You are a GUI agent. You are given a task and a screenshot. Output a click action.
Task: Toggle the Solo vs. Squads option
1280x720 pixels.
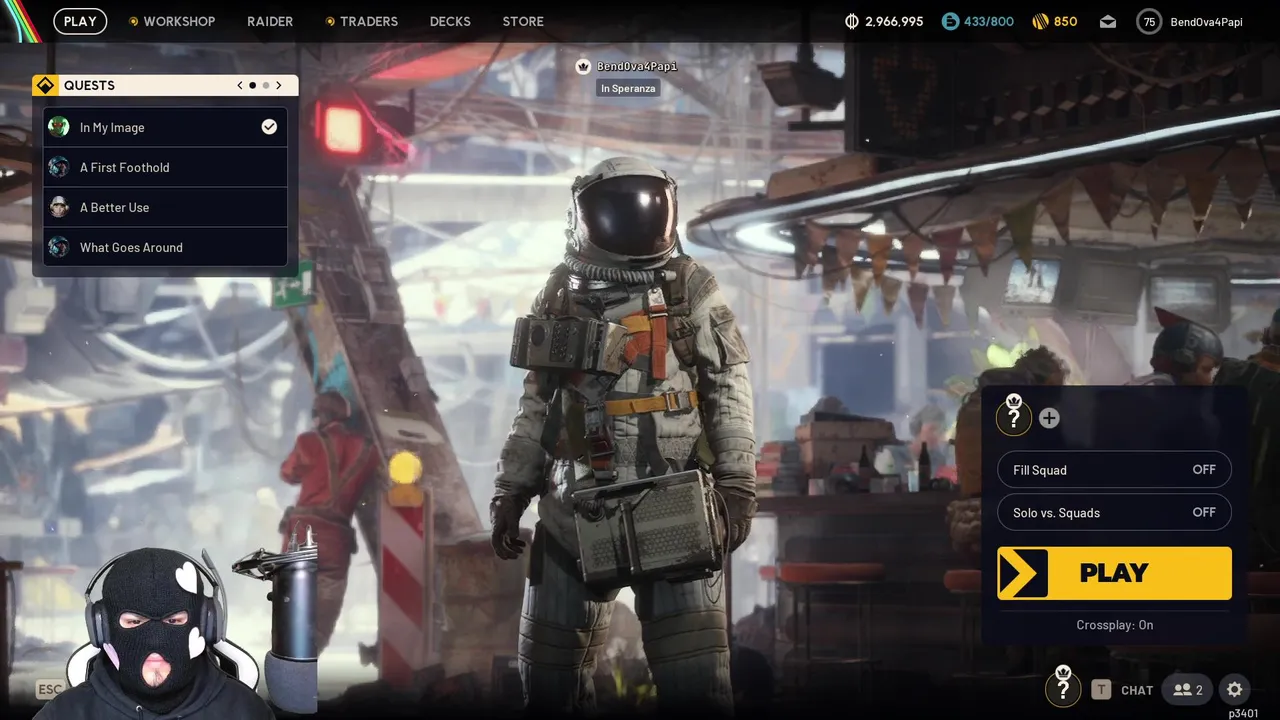[1114, 512]
